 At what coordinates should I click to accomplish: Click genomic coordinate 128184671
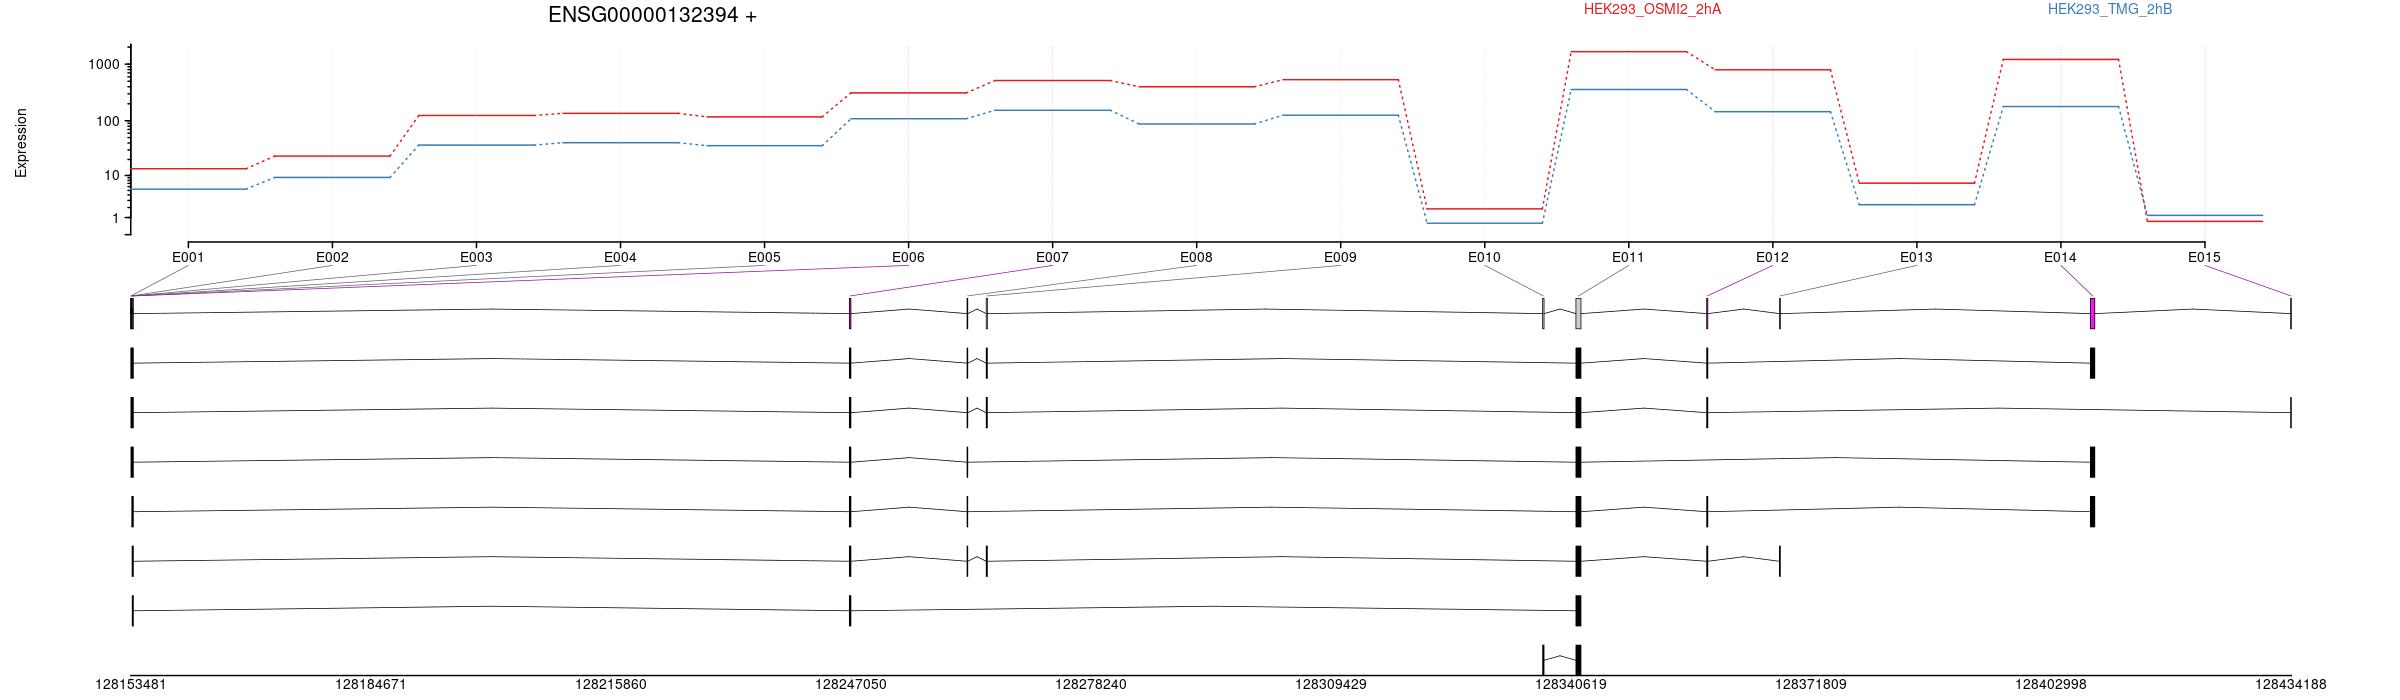[x=371, y=685]
